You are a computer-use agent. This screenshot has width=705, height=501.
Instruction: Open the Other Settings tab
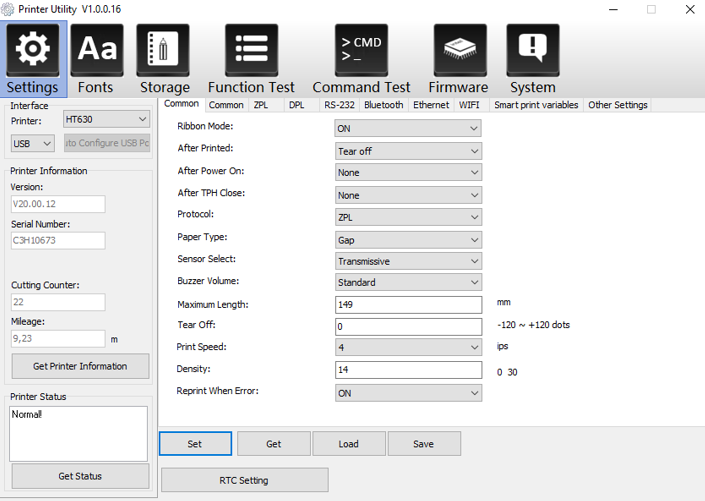[x=617, y=105]
